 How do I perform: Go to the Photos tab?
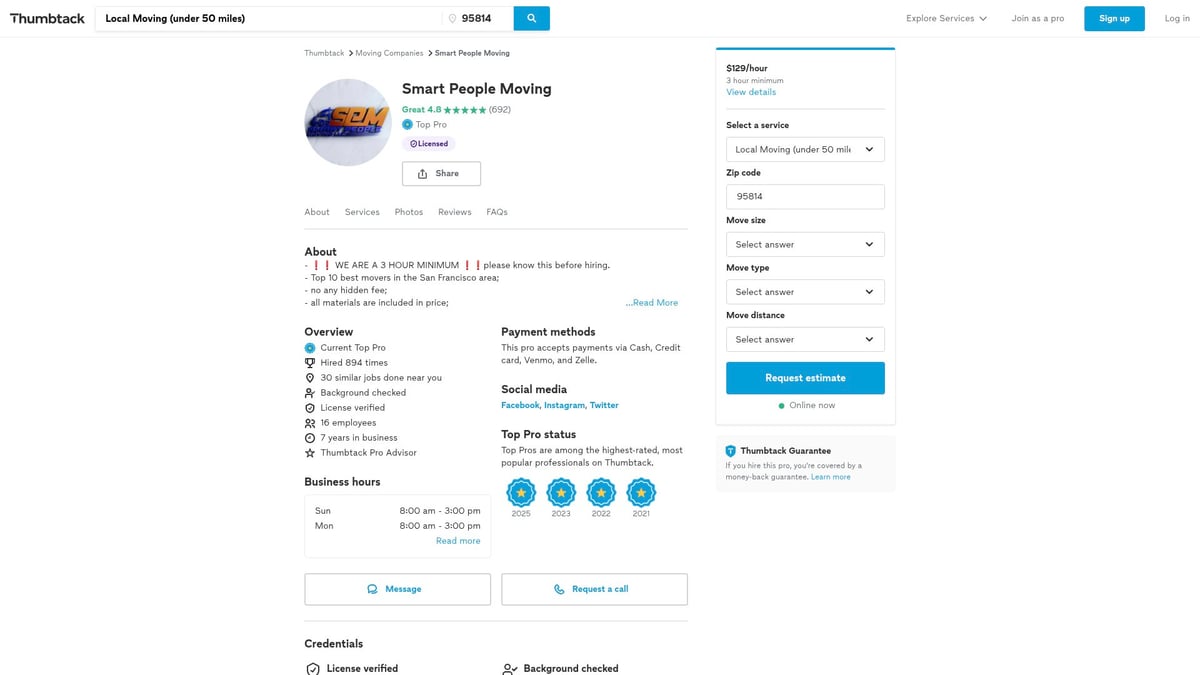tap(408, 212)
